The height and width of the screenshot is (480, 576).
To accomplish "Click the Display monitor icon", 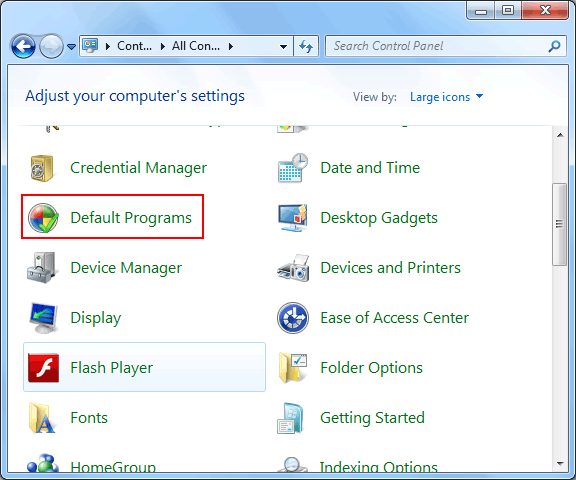I will pyautogui.click(x=43, y=318).
